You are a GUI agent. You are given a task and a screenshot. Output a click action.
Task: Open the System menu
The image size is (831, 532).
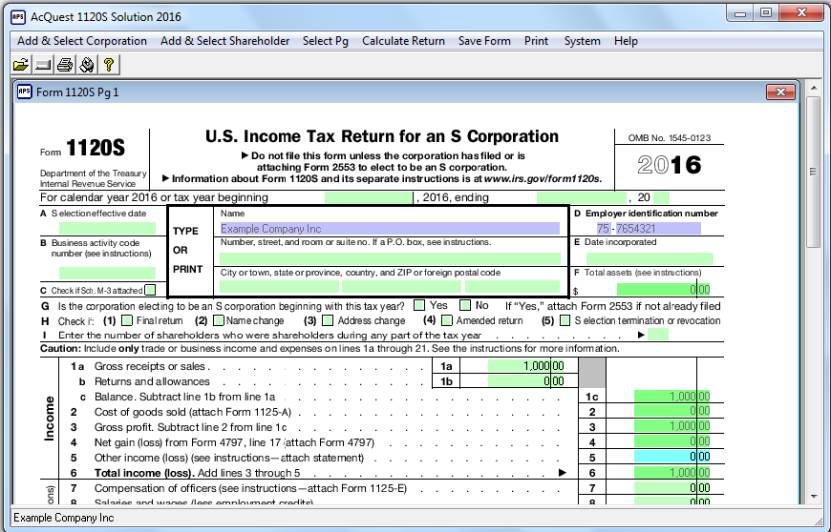[x=582, y=41]
